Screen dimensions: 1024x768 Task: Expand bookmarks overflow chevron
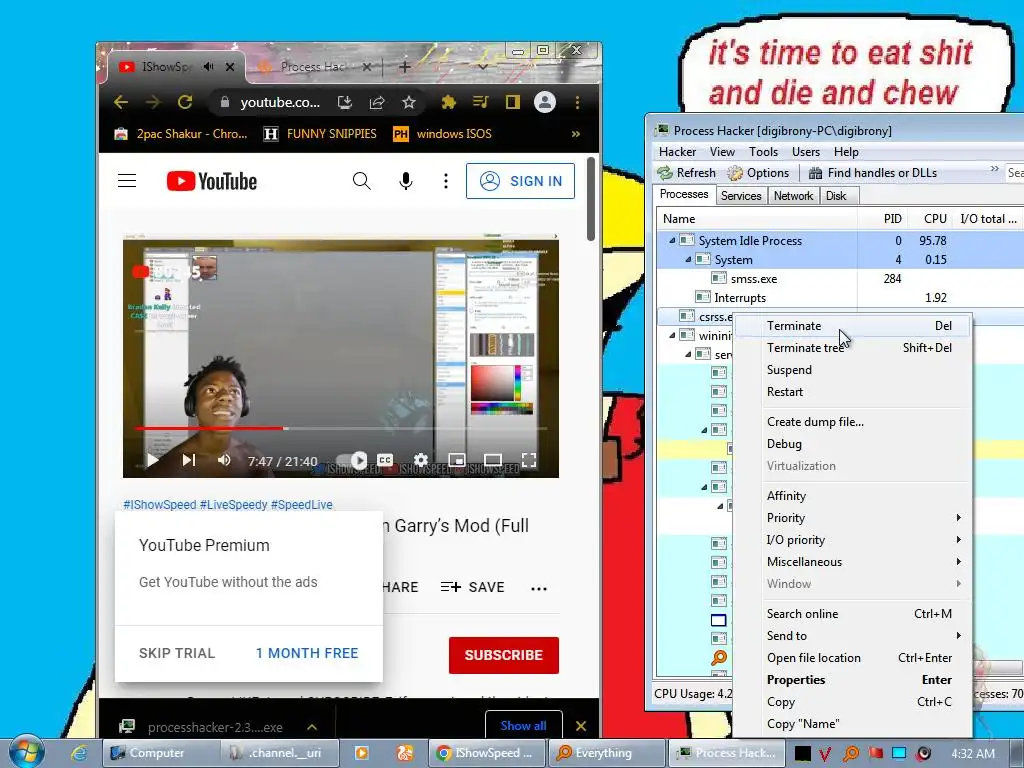pos(575,134)
